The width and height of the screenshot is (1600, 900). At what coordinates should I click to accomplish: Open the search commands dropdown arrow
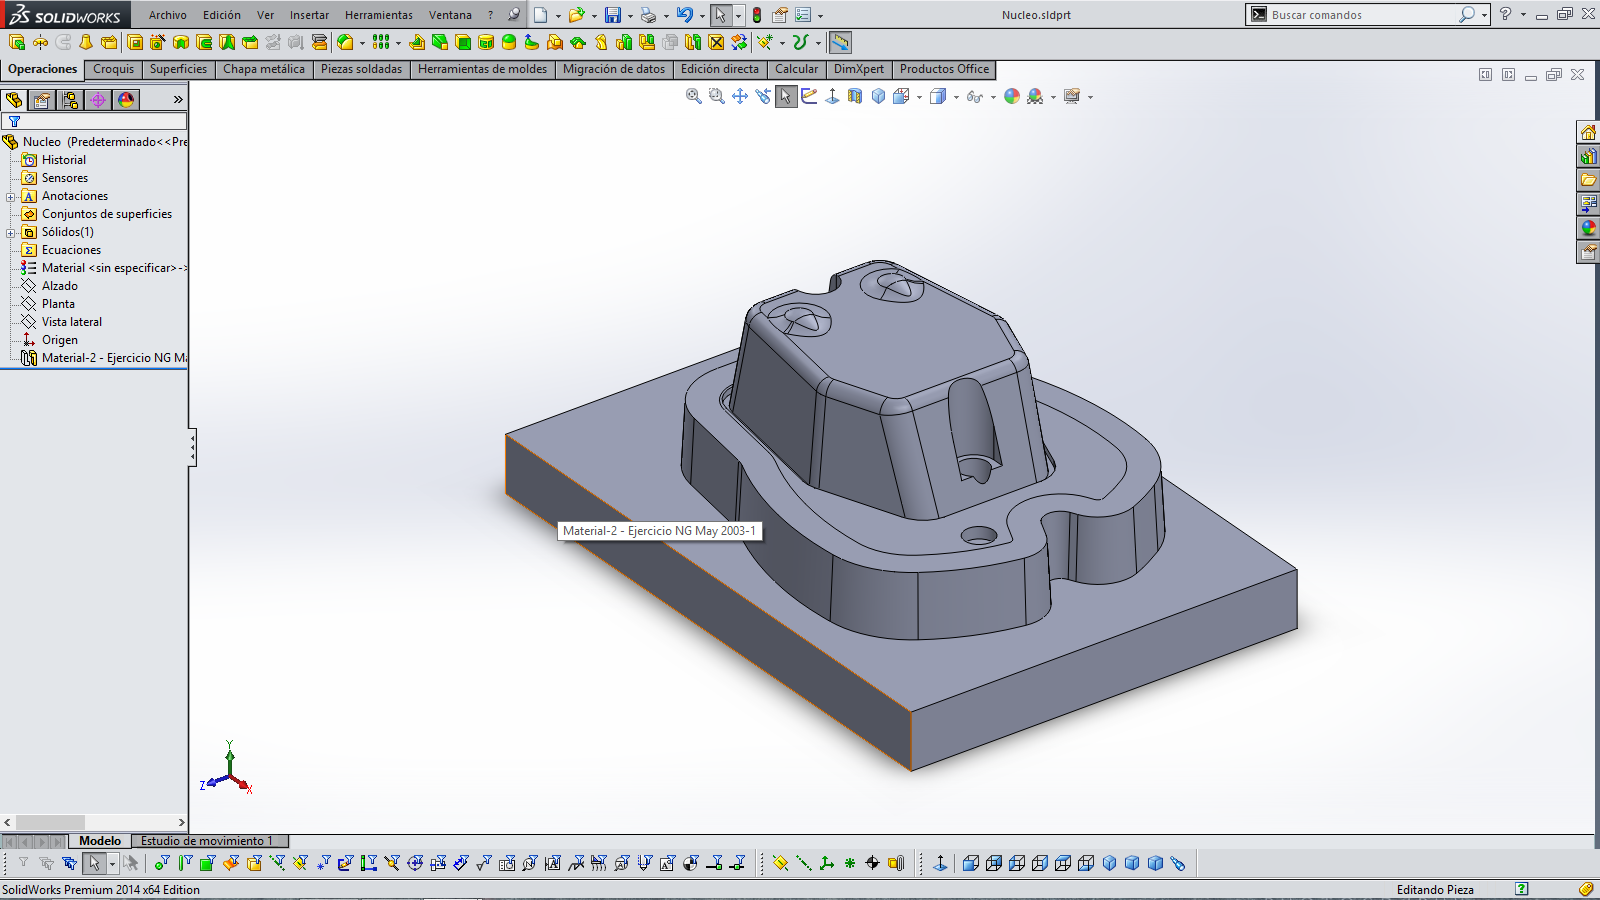click(x=1484, y=15)
